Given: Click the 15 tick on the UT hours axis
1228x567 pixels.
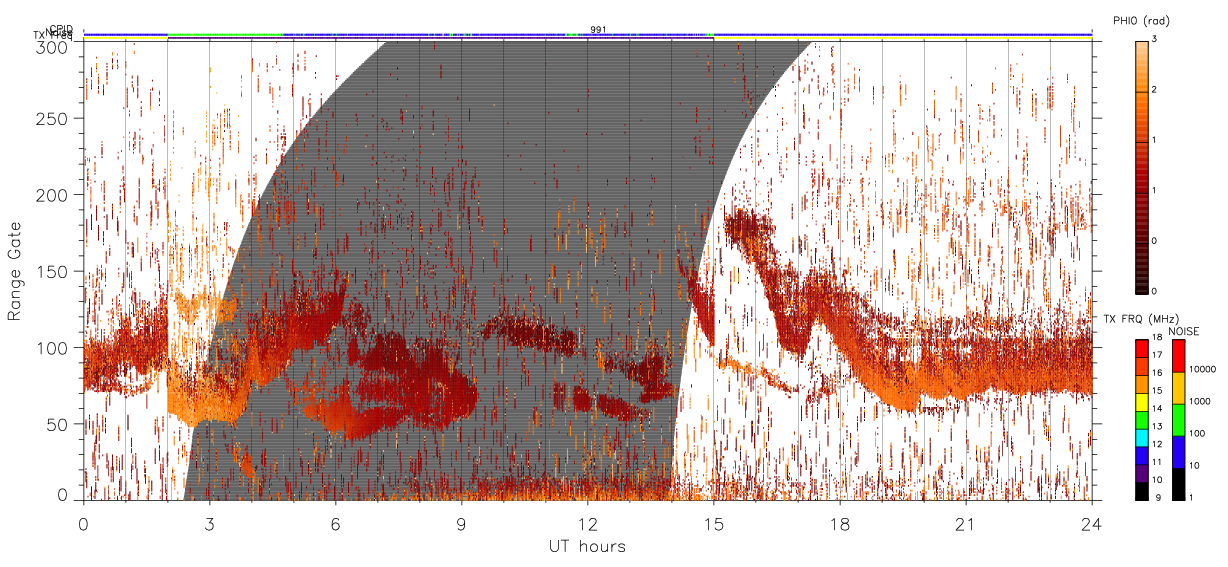Looking at the screenshot, I should (713, 524).
